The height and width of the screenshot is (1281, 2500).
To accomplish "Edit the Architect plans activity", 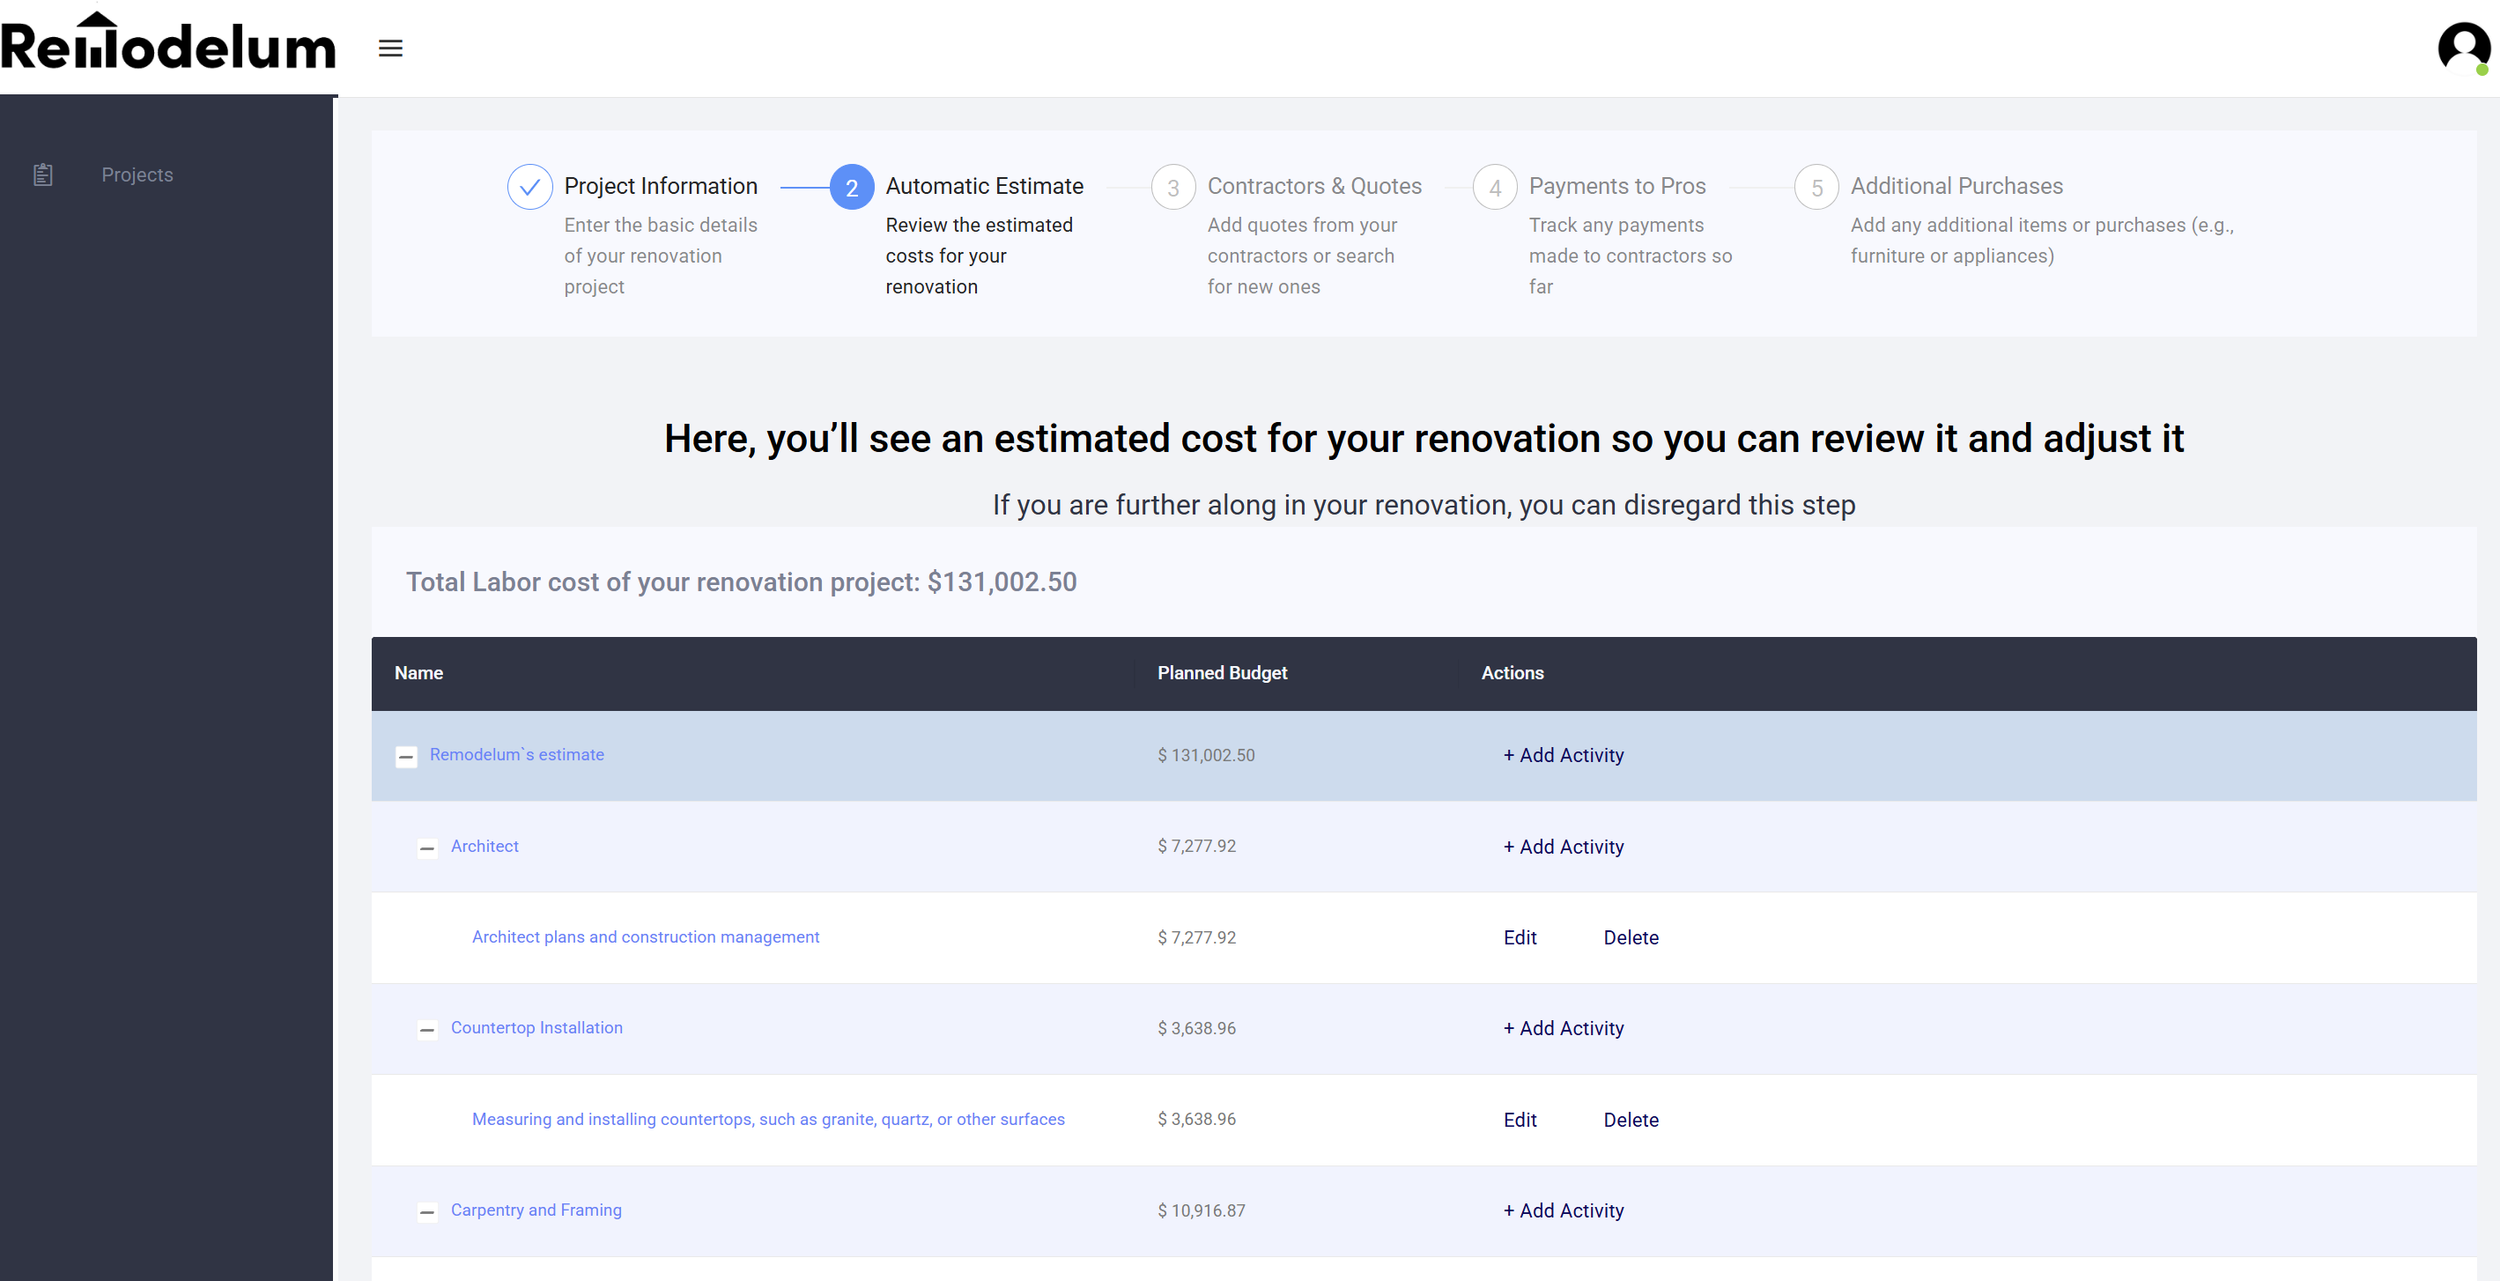I will pos(1519,938).
